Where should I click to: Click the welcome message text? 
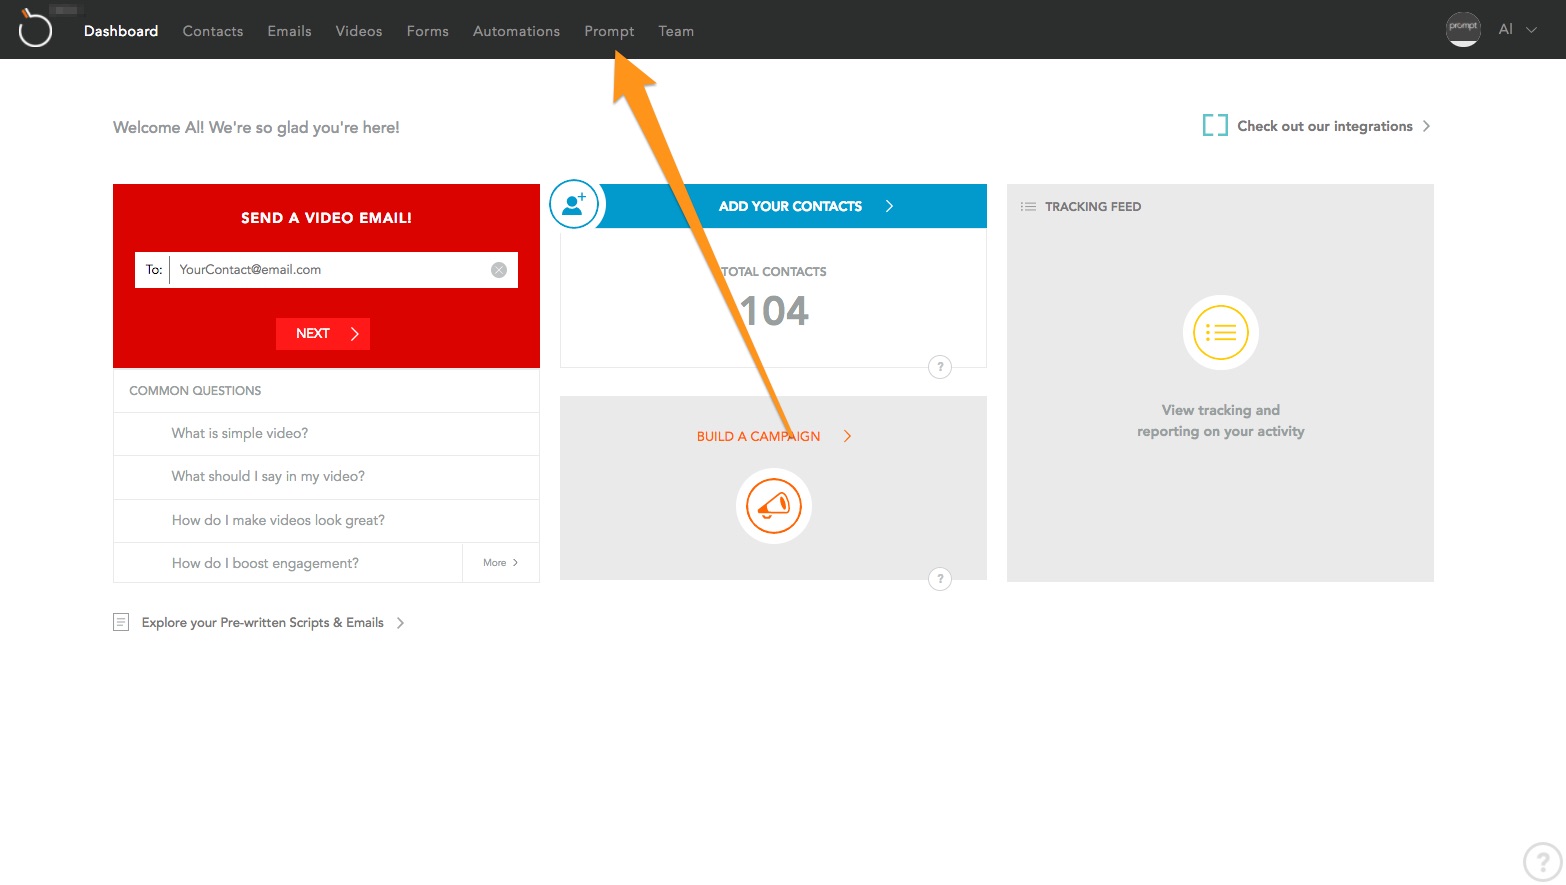256,127
